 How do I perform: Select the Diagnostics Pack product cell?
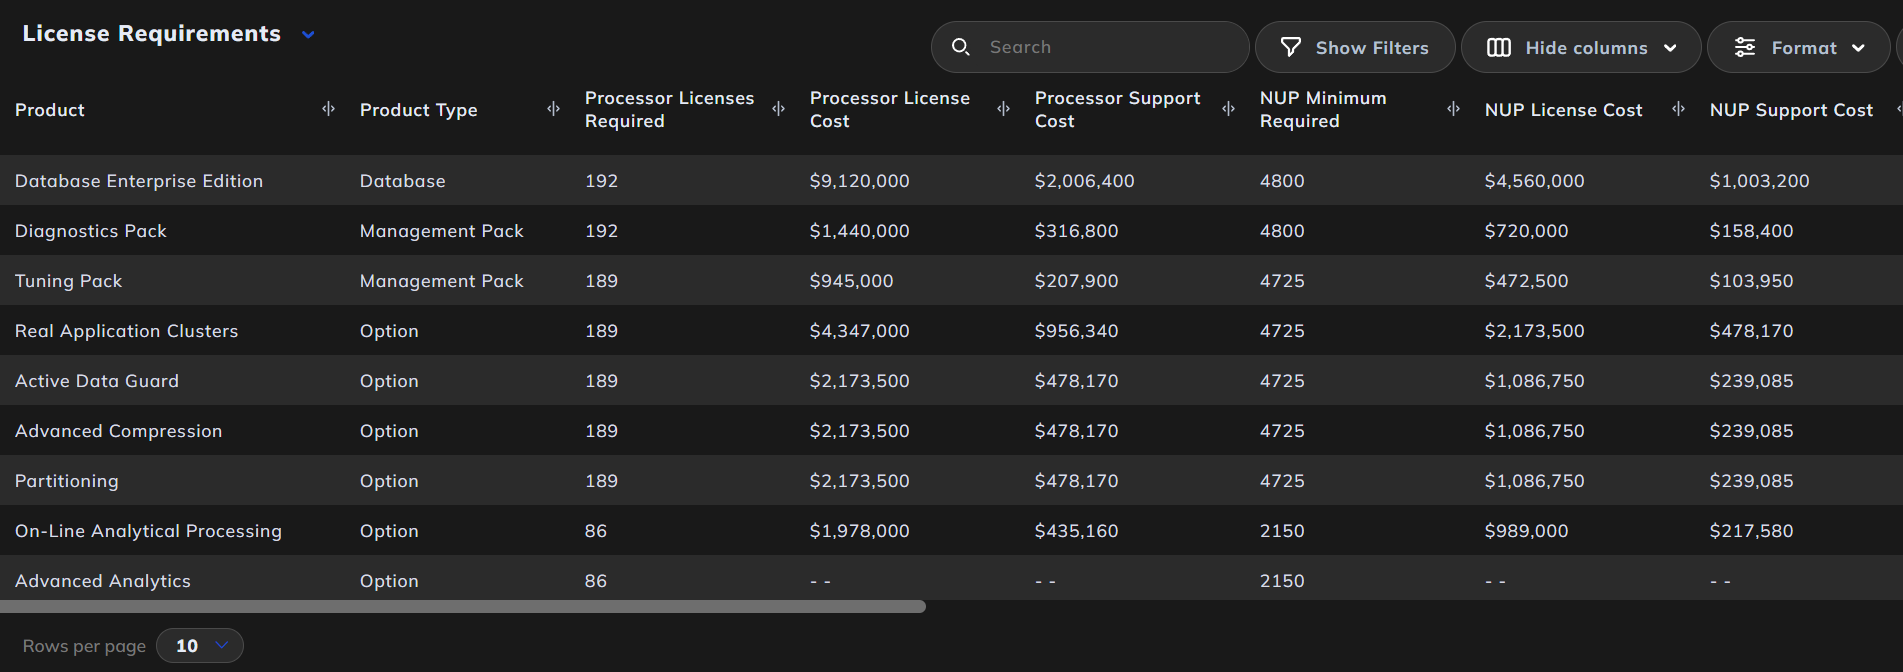91,231
